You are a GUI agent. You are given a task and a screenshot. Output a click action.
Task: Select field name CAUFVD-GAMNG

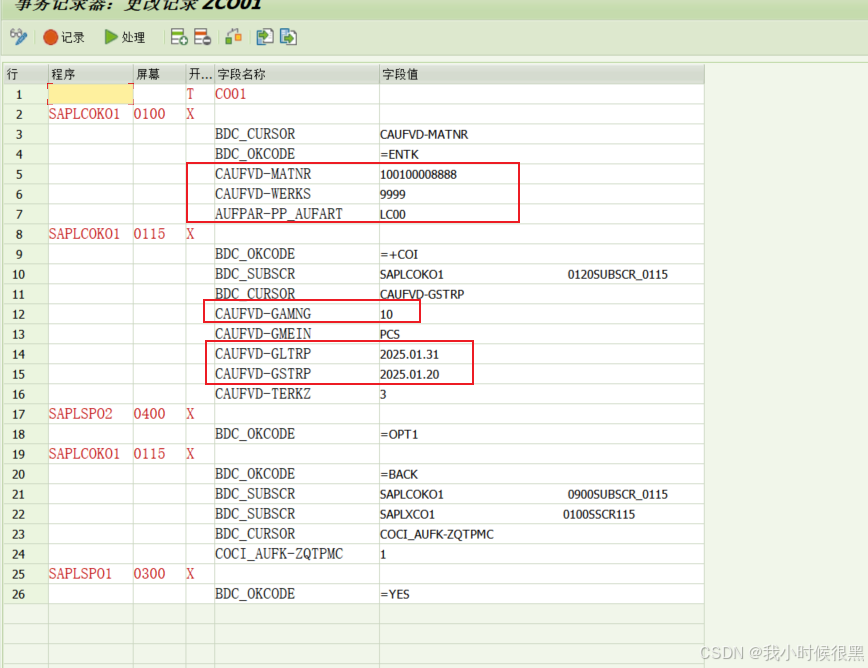tap(263, 314)
